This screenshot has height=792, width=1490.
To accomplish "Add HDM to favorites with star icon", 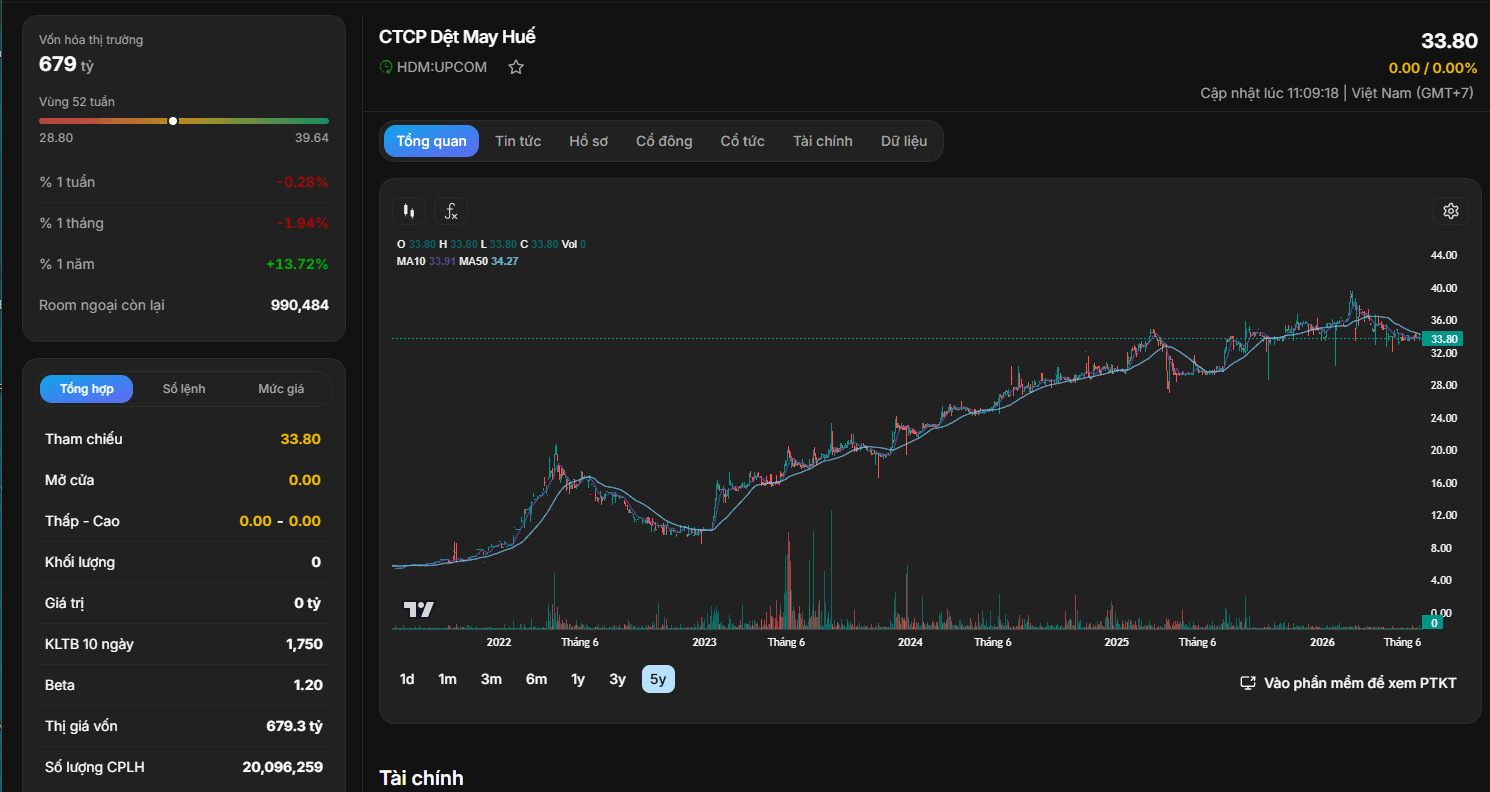I will [x=516, y=67].
